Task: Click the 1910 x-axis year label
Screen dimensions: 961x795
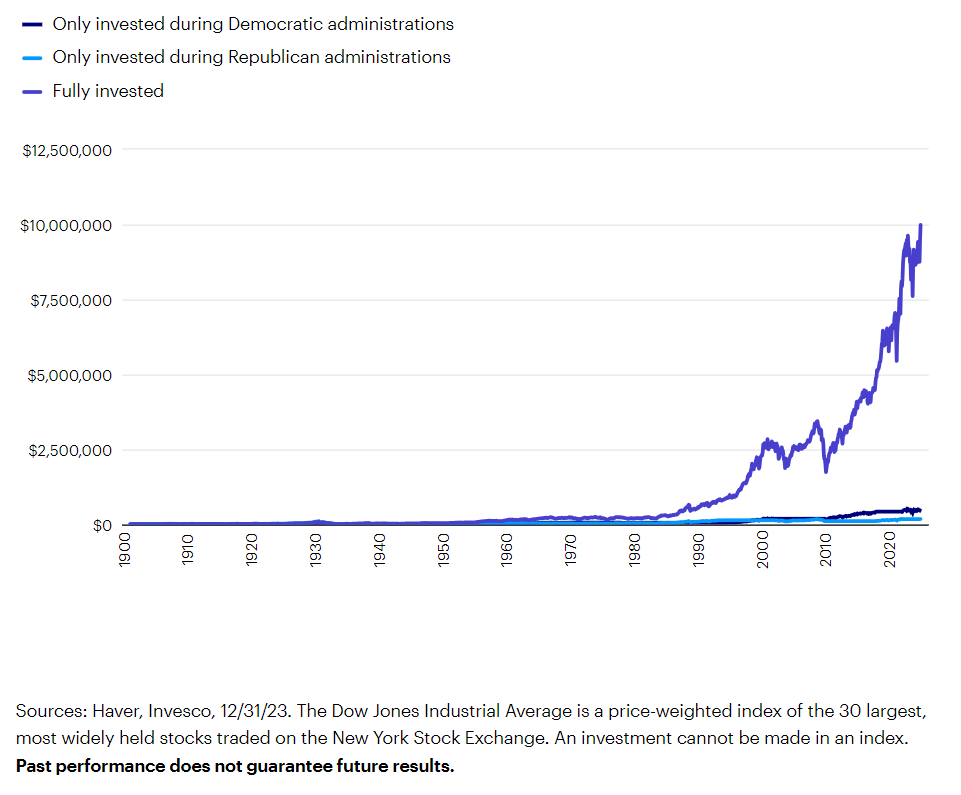Action: pyautogui.click(x=188, y=550)
